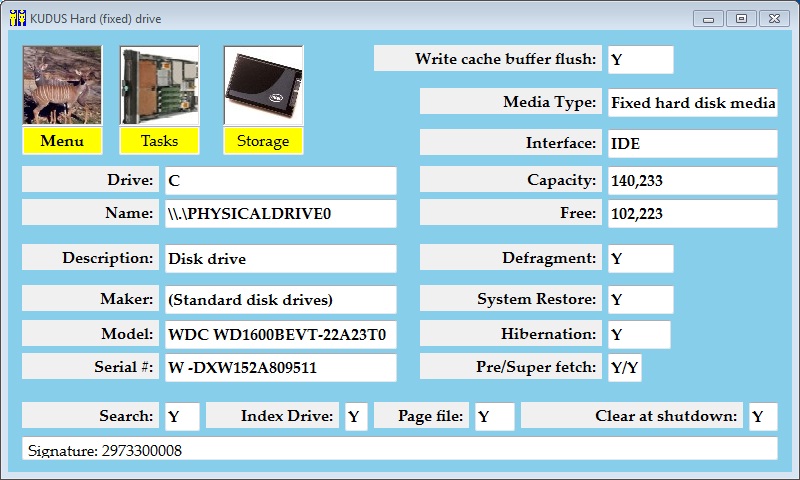Click the Drive field showing C
This screenshot has height=480, width=800.
279,181
